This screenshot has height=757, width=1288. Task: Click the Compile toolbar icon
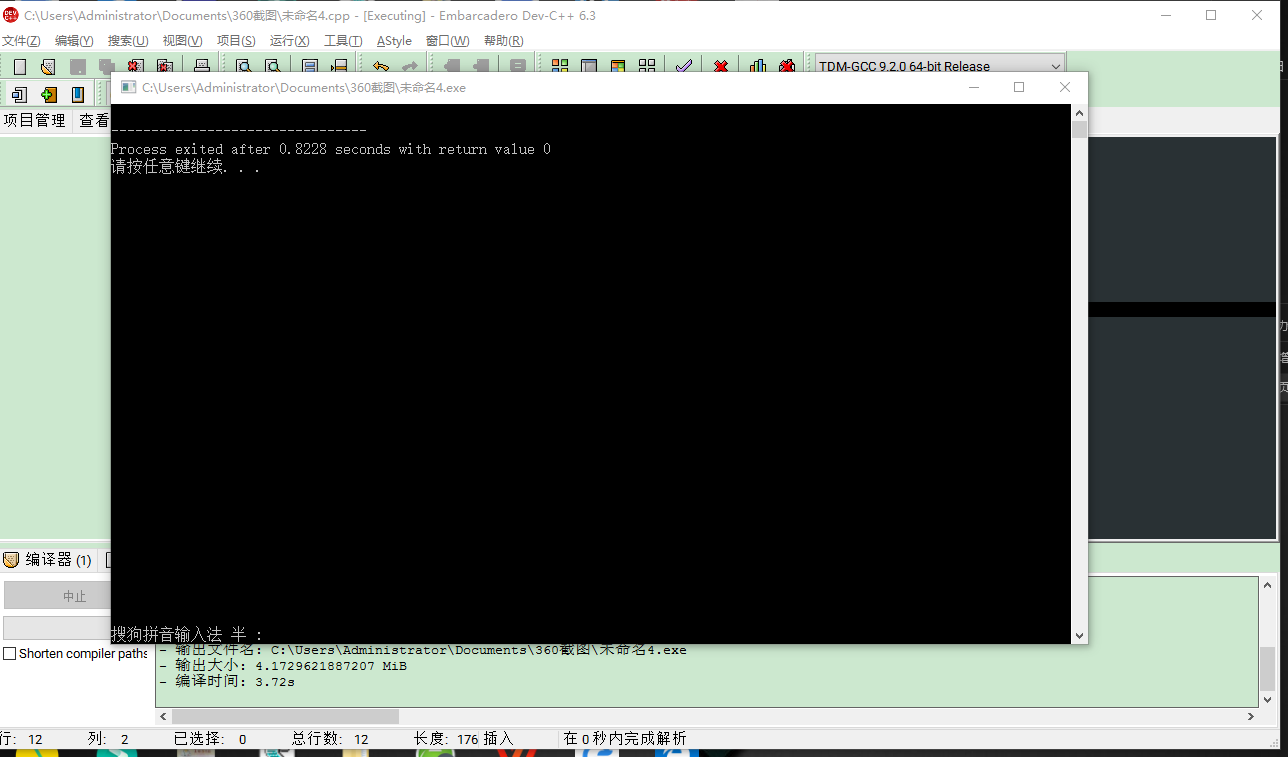coord(560,67)
